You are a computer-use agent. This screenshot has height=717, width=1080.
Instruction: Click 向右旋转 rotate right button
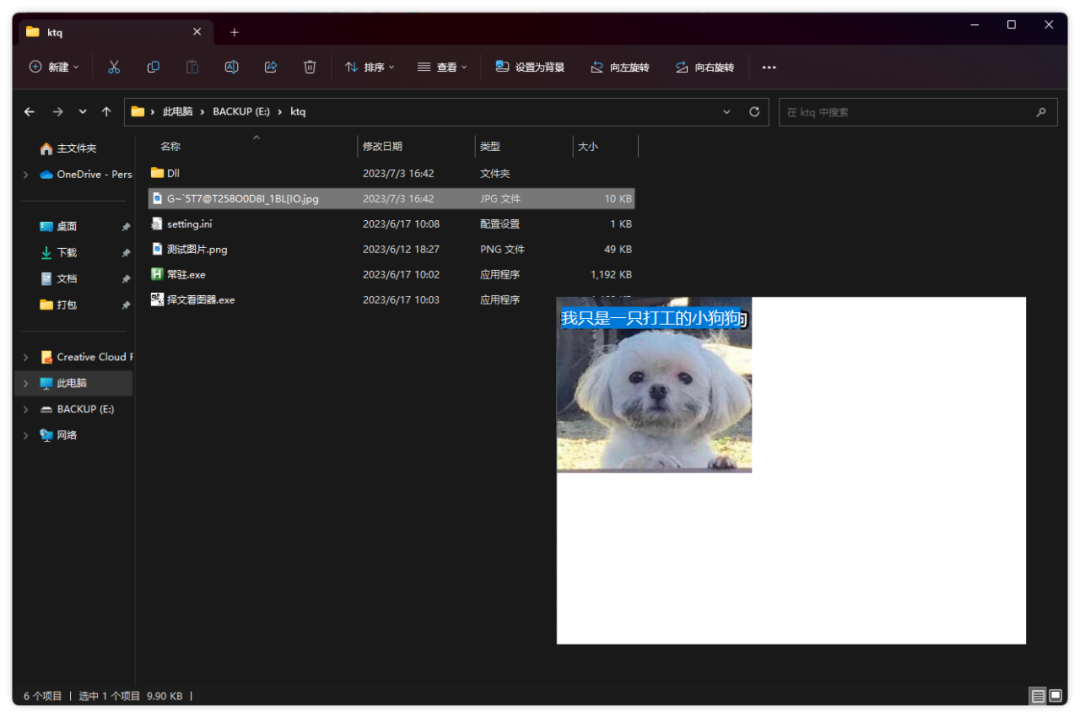pos(705,67)
